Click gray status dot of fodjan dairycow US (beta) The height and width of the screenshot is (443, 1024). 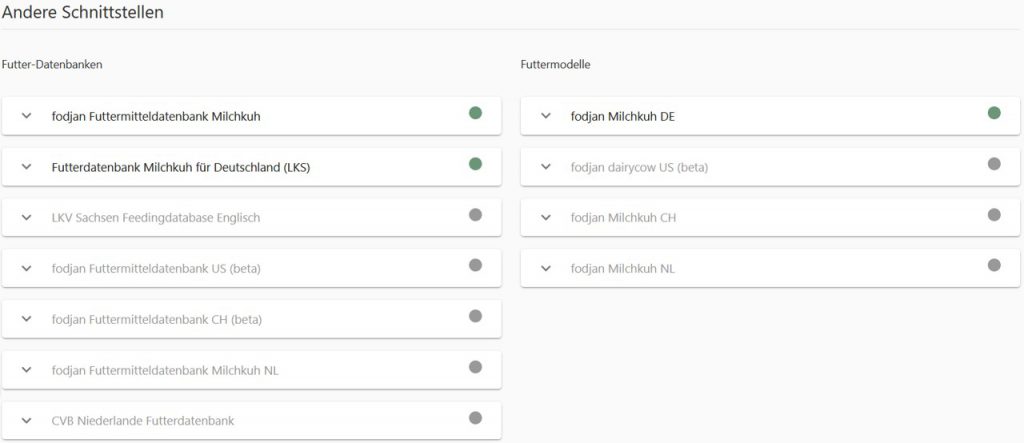click(x=994, y=164)
